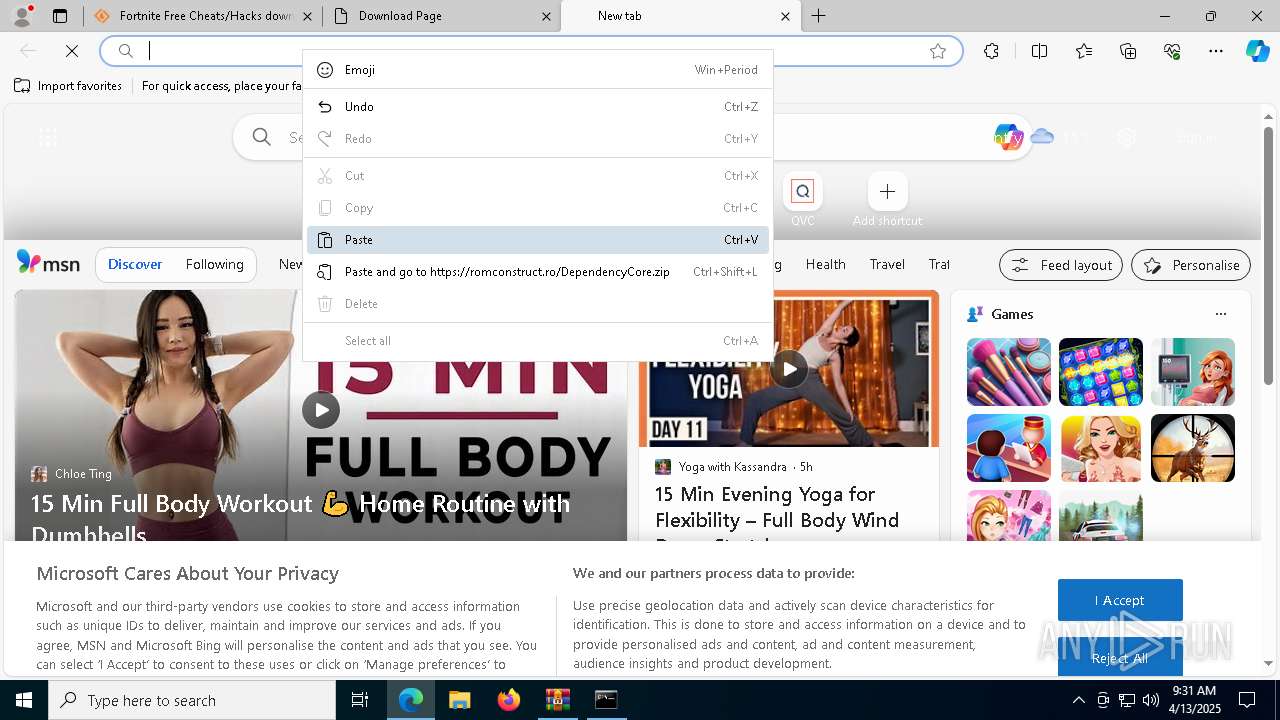Select the Discover feed tab
The height and width of the screenshot is (720, 1280).
coord(135,264)
